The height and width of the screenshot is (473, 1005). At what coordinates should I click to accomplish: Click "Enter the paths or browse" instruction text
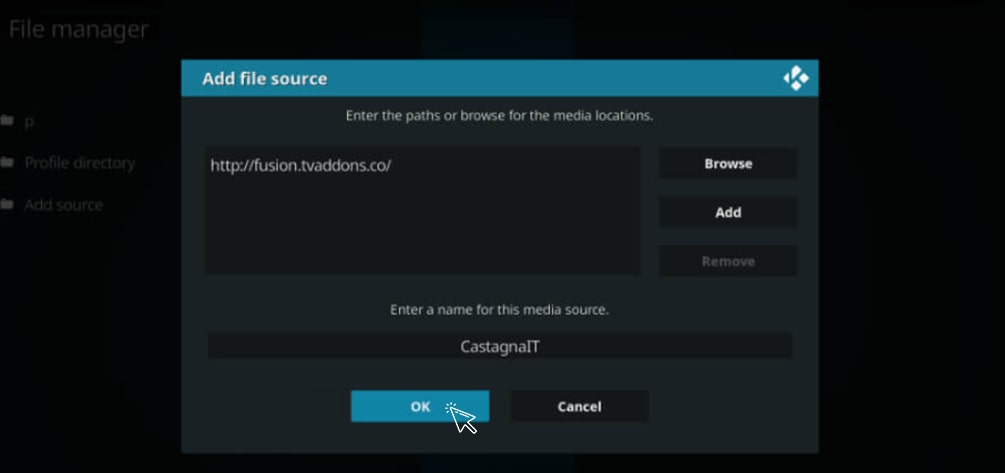click(x=499, y=116)
